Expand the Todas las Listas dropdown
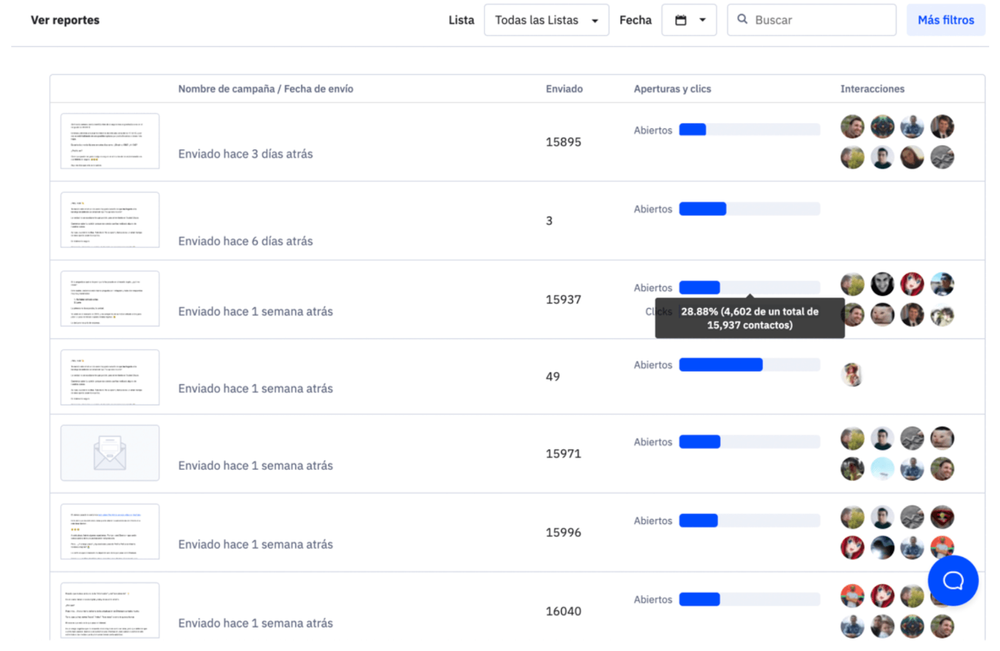 (x=546, y=20)
